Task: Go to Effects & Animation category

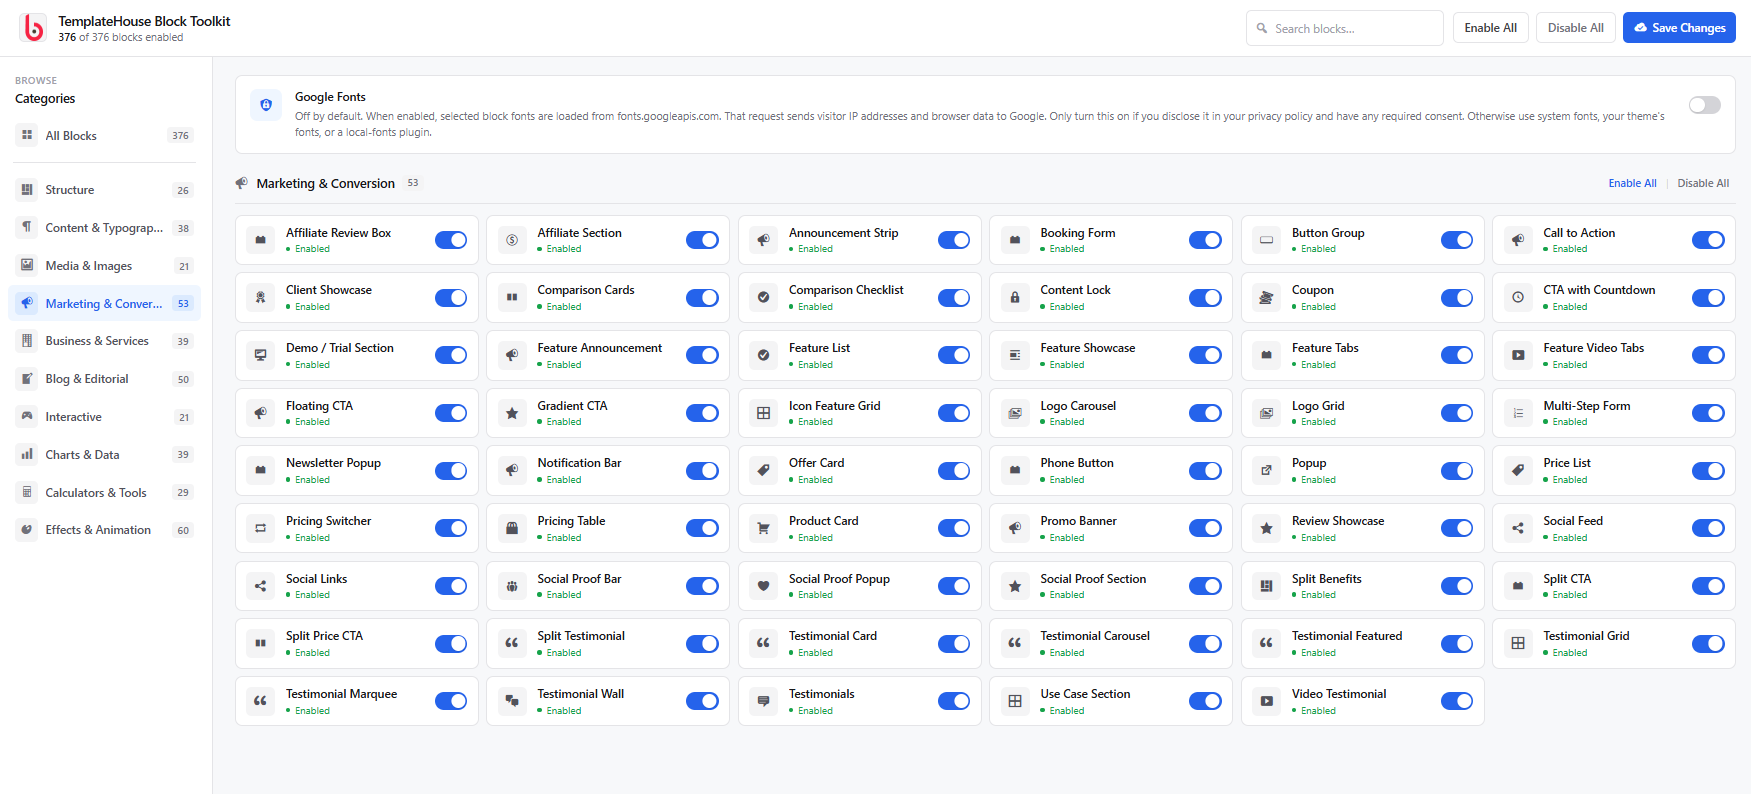Action: pos(105,530)
